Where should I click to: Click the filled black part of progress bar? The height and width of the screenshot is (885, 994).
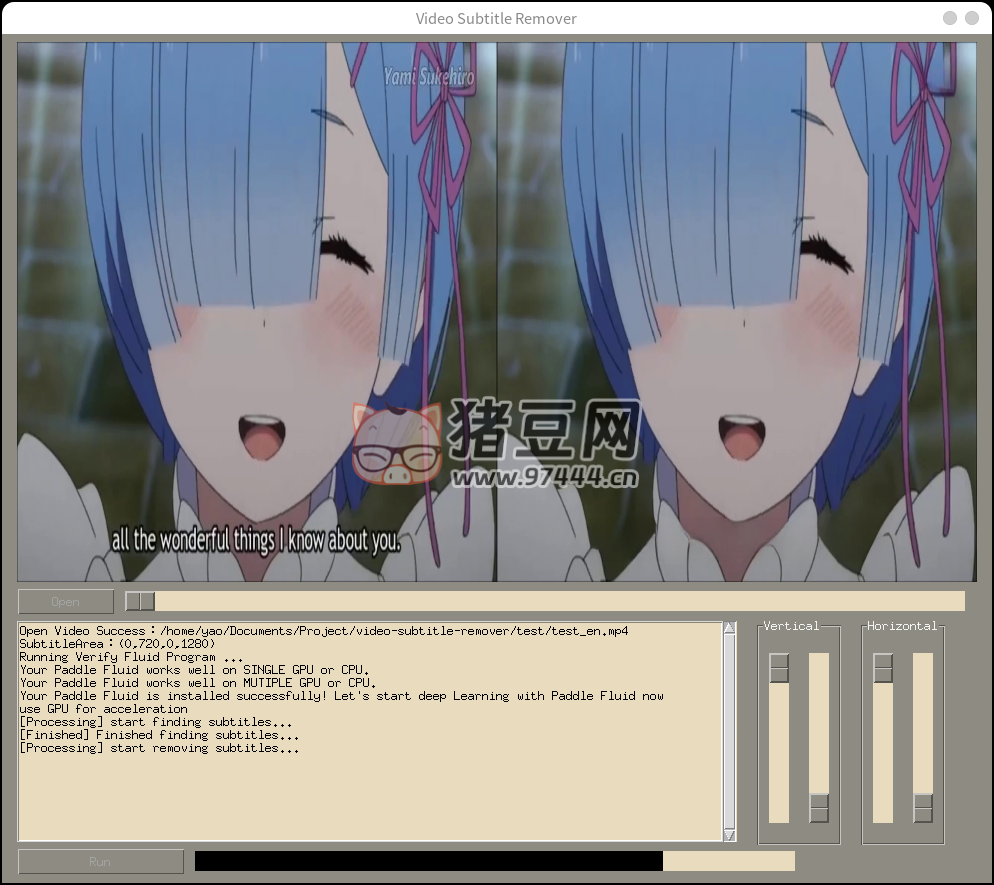coord(428,861)
